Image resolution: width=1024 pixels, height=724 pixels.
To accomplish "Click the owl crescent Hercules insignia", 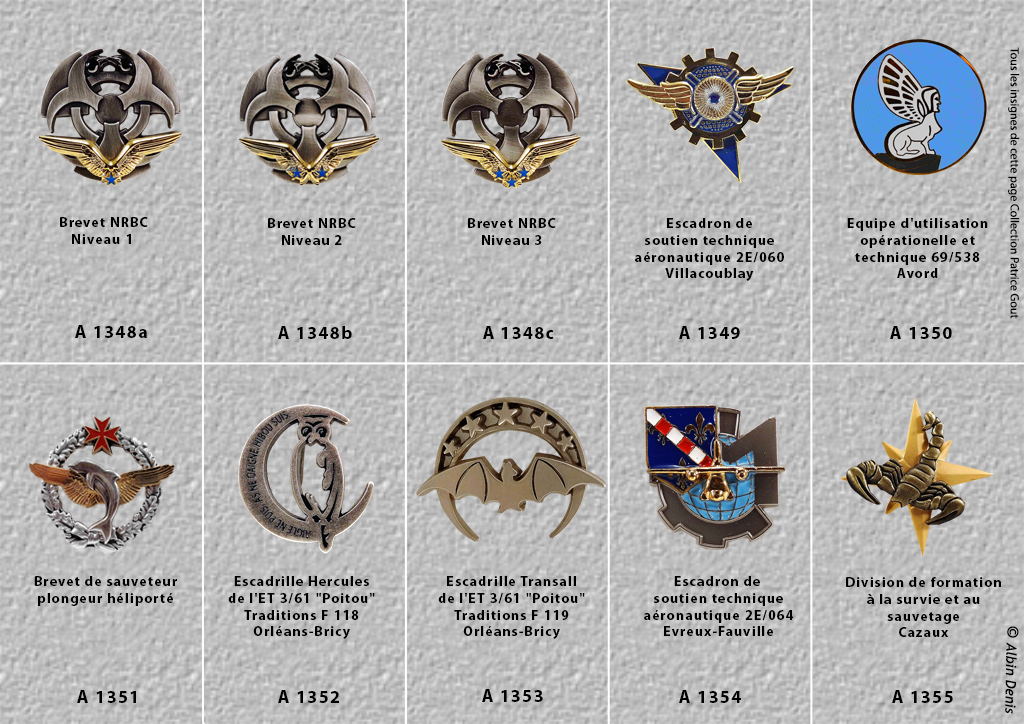I will [306, 479].
